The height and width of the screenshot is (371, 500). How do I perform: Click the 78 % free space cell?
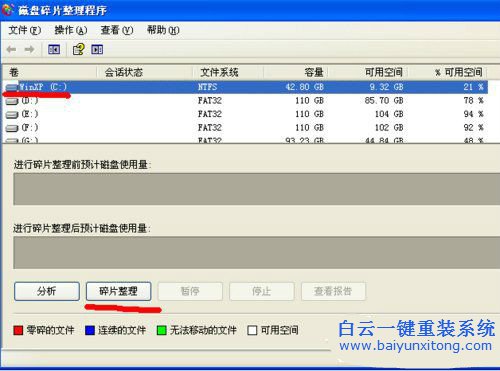(x=473, y=101)
